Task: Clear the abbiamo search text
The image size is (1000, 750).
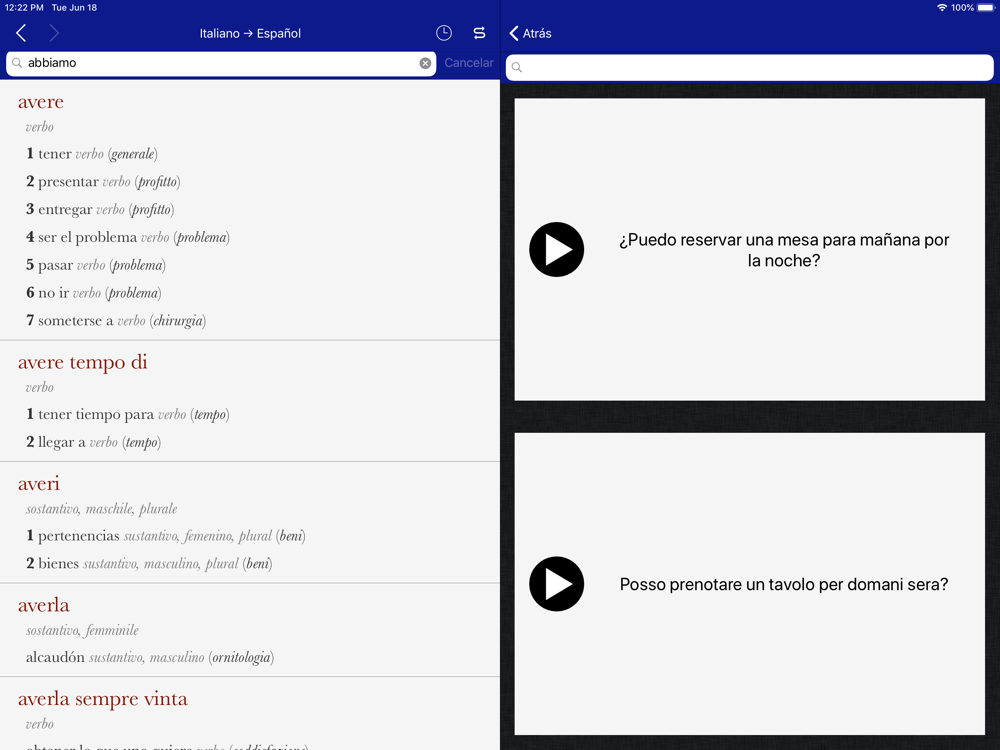Action: click(425, 63)
